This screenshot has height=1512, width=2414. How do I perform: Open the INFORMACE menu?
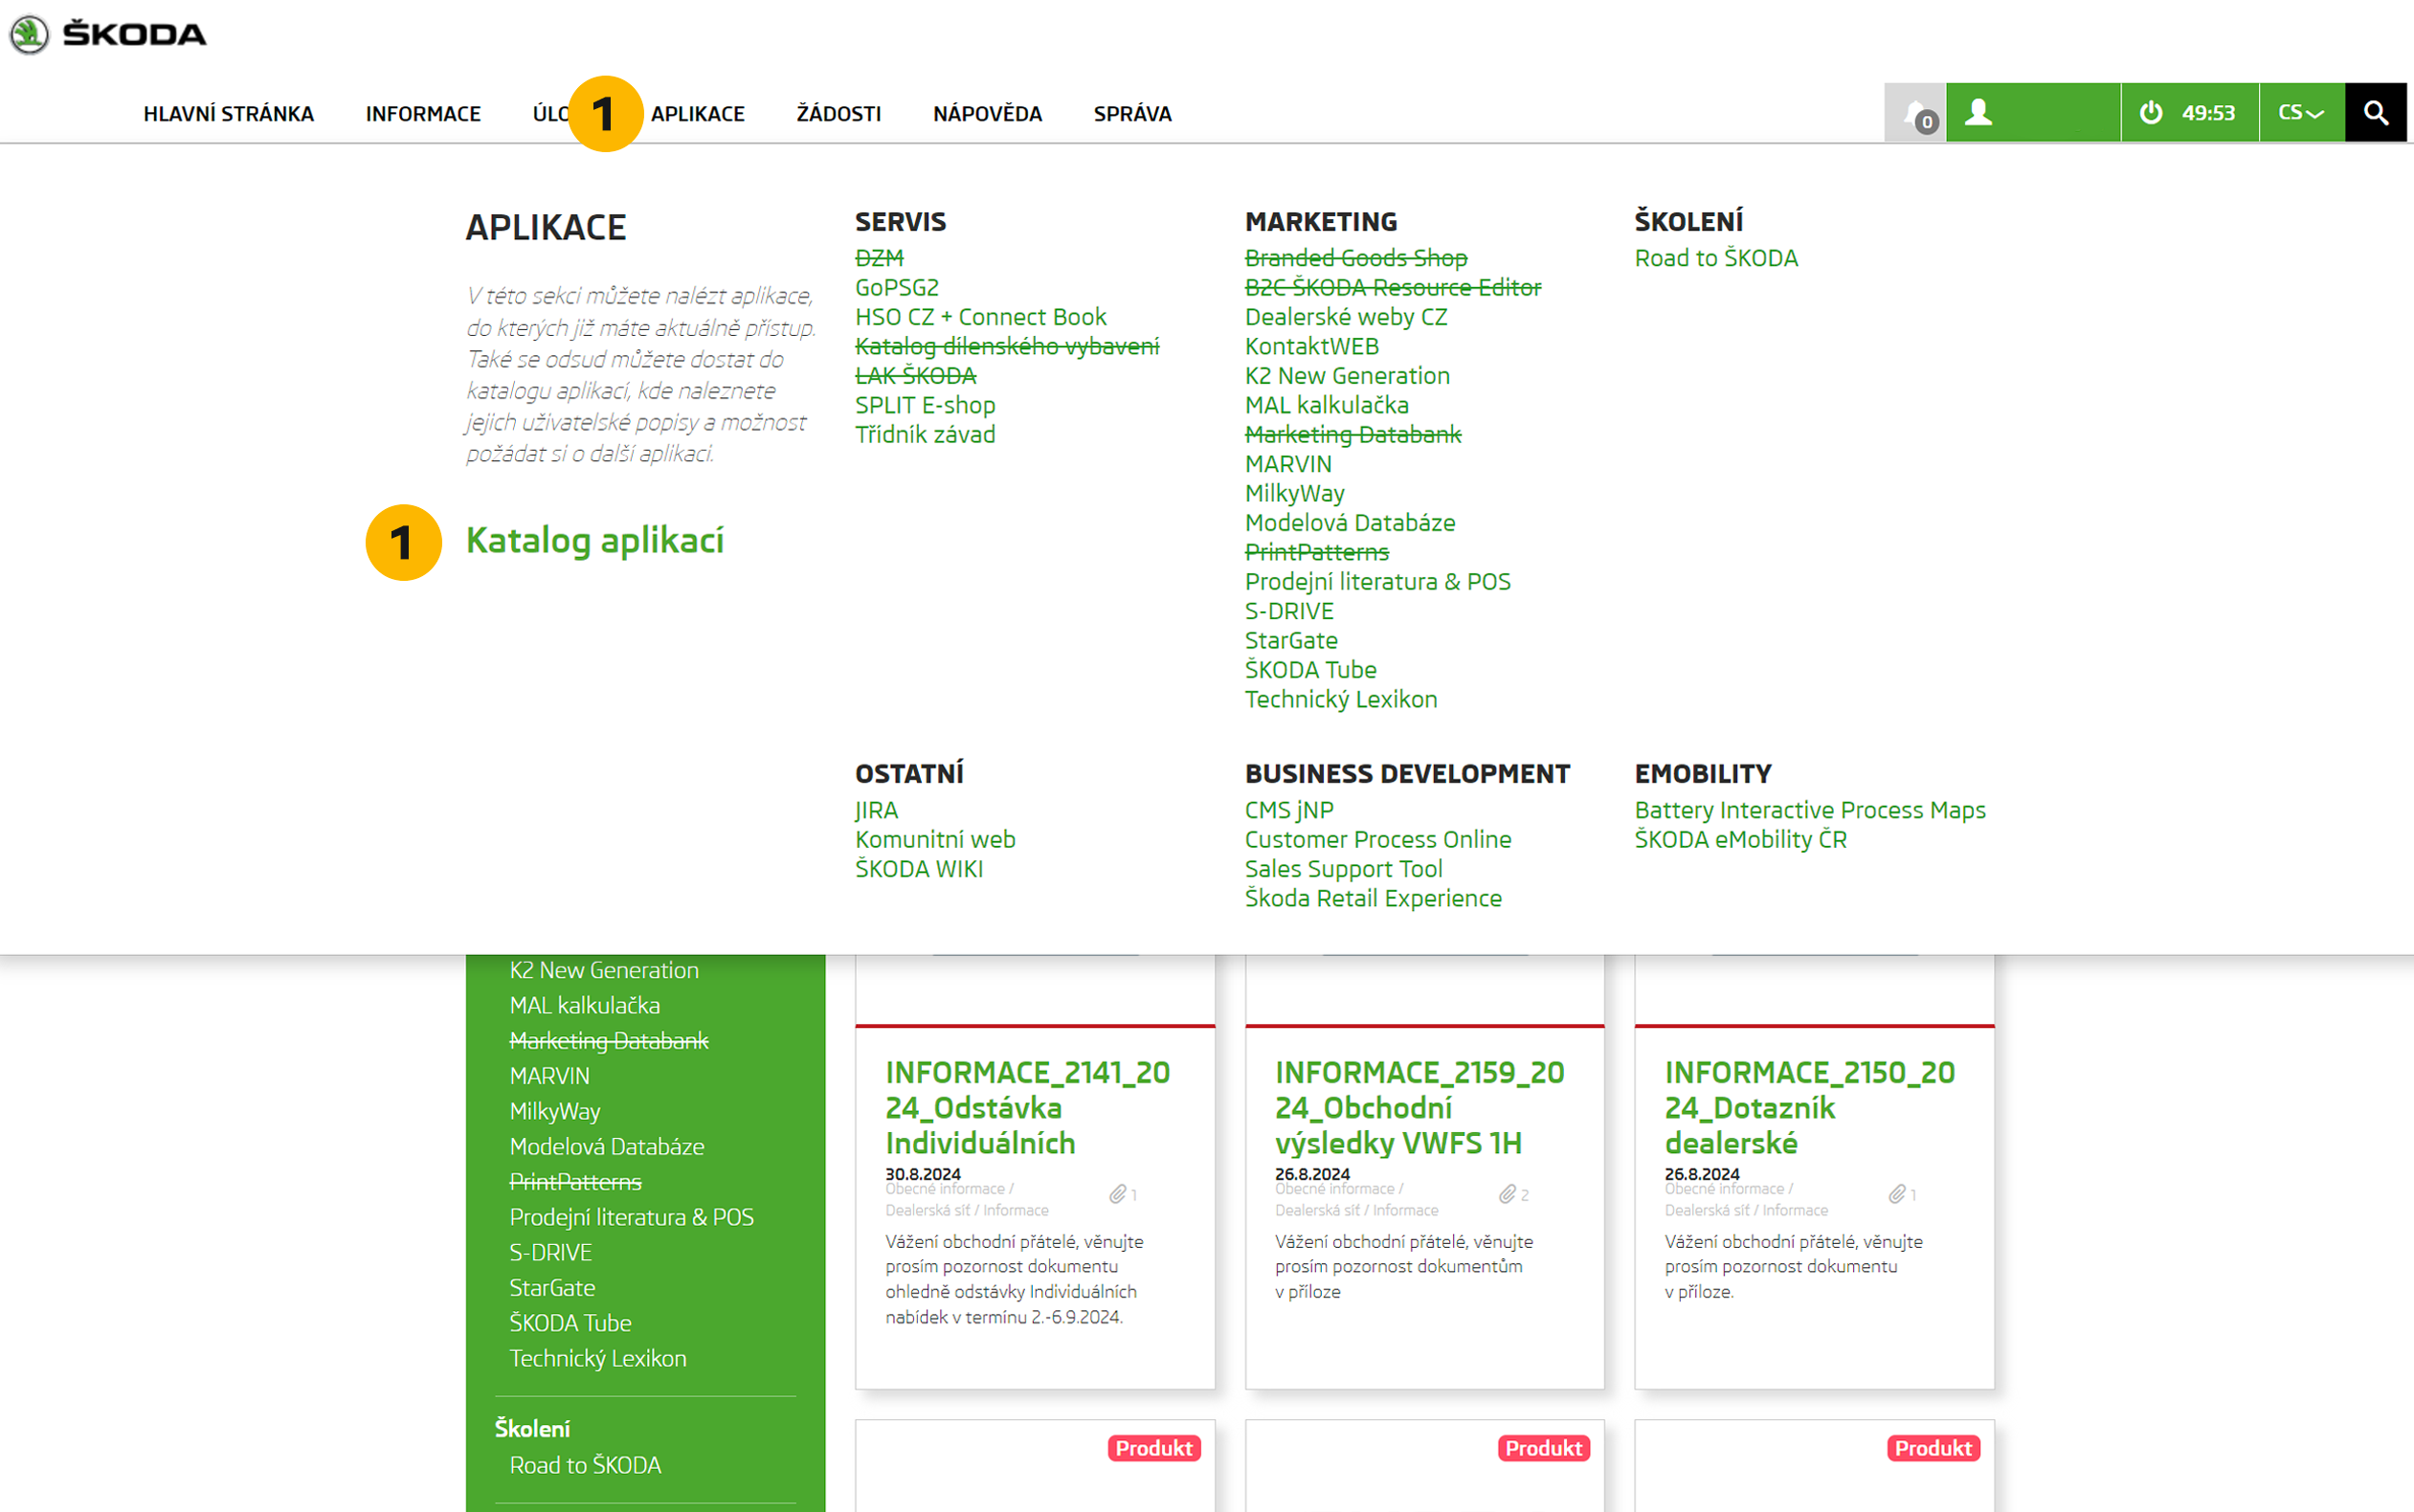coord(423,114)
